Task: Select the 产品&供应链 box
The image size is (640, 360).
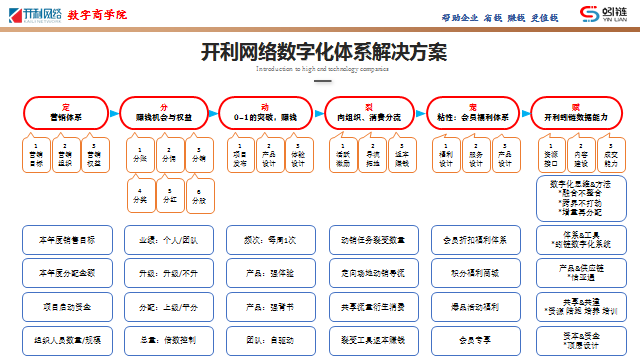Action: click(x=581, y=273)
